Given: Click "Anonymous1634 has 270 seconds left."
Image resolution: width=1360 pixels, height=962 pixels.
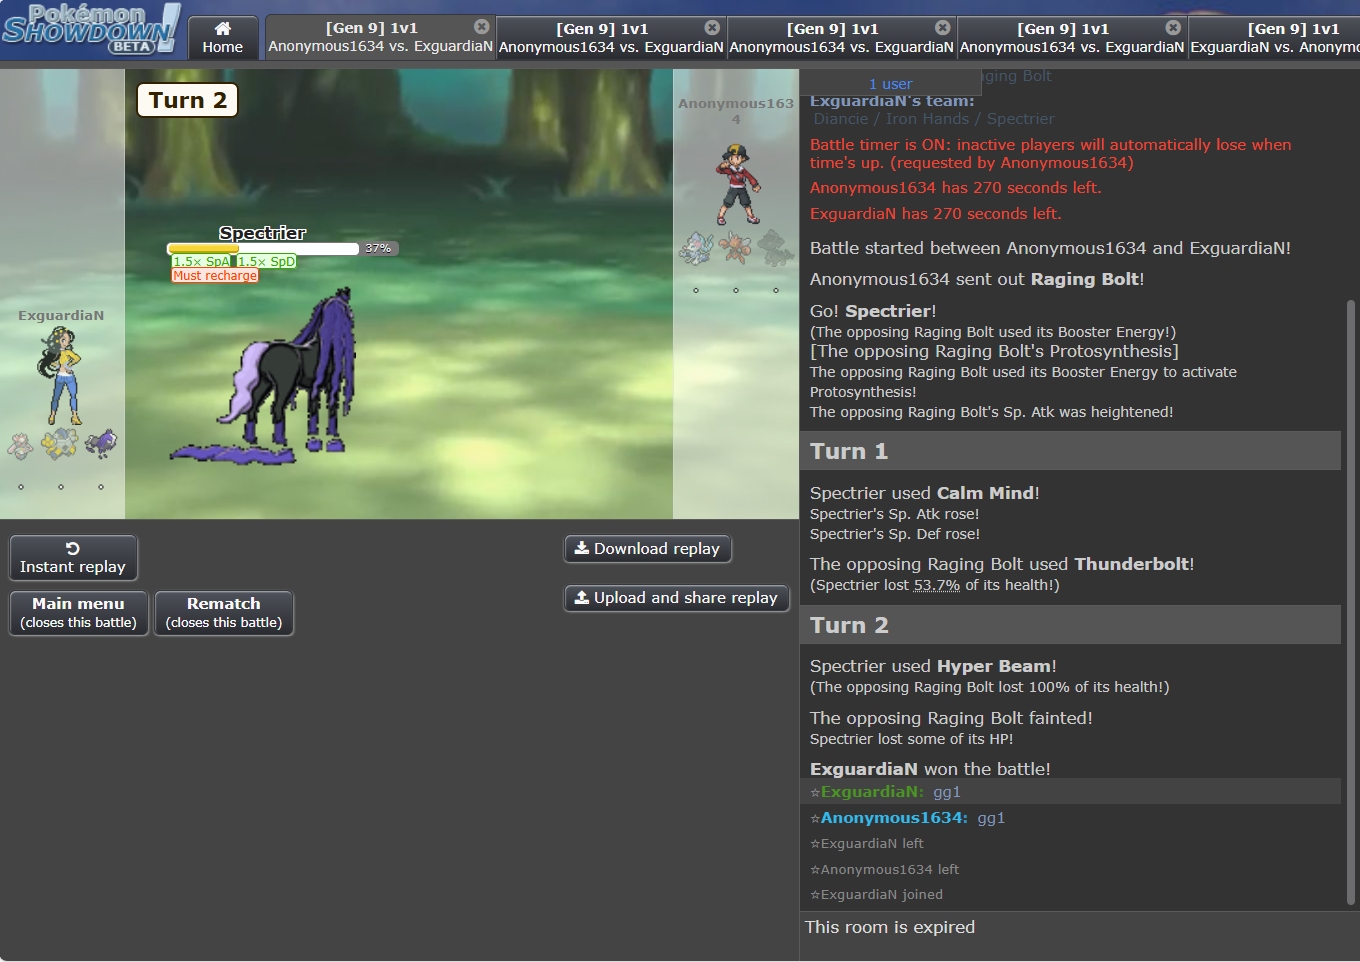Looking at the screenshot, I should pyautogui.click(x=955, y=188).
